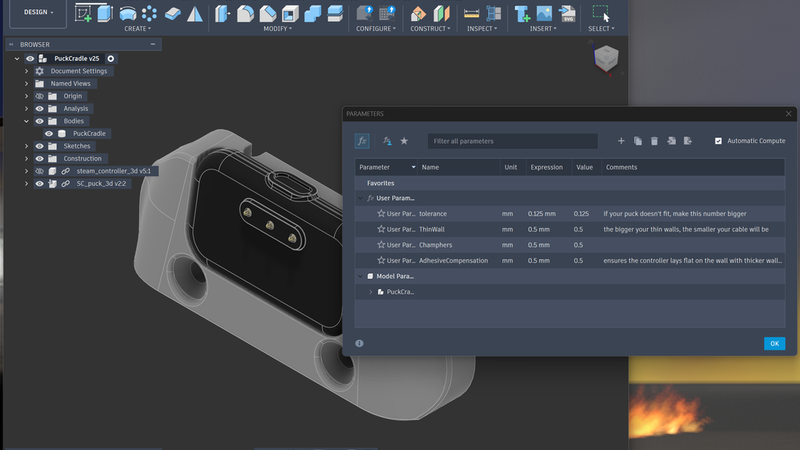800x450 pixels.
Task: Toggle visibility of Sketches folder
Action: (x=39, y=146)
